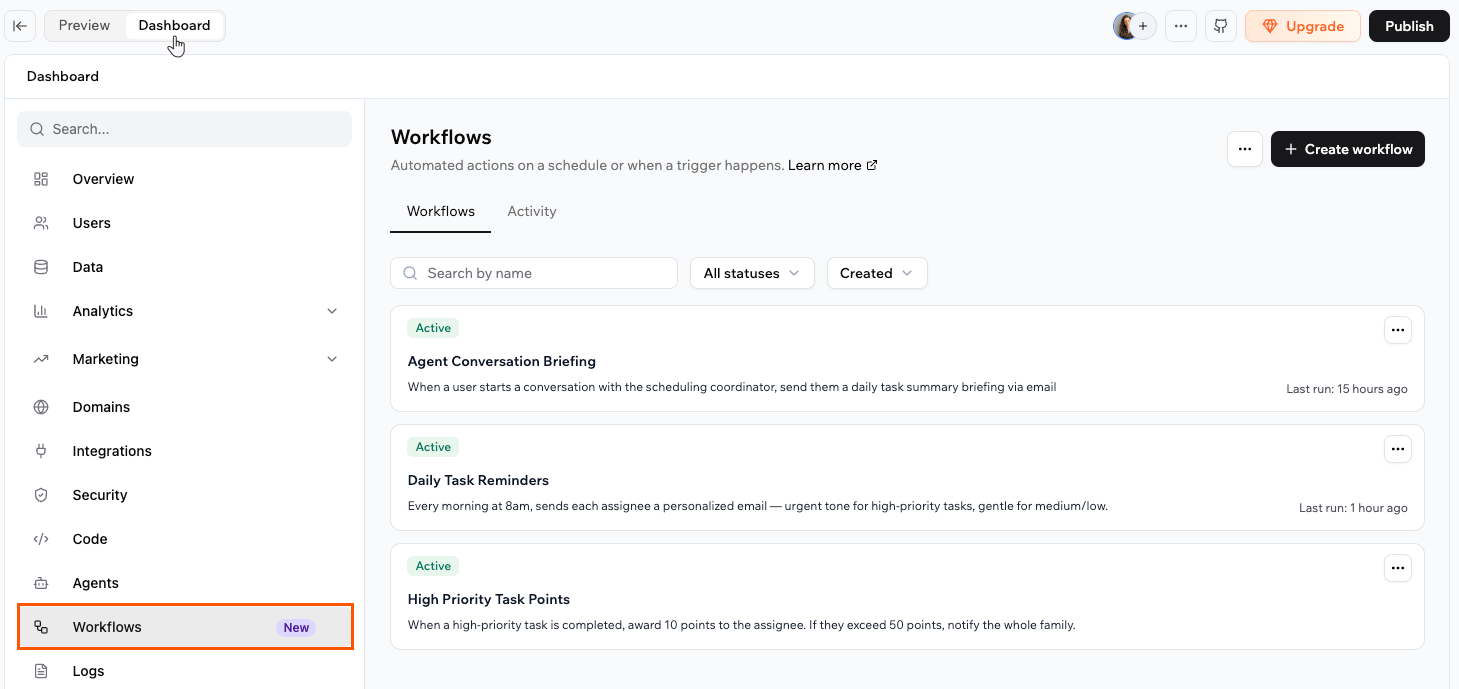Open the Created sort dropdown

[877, 273]
